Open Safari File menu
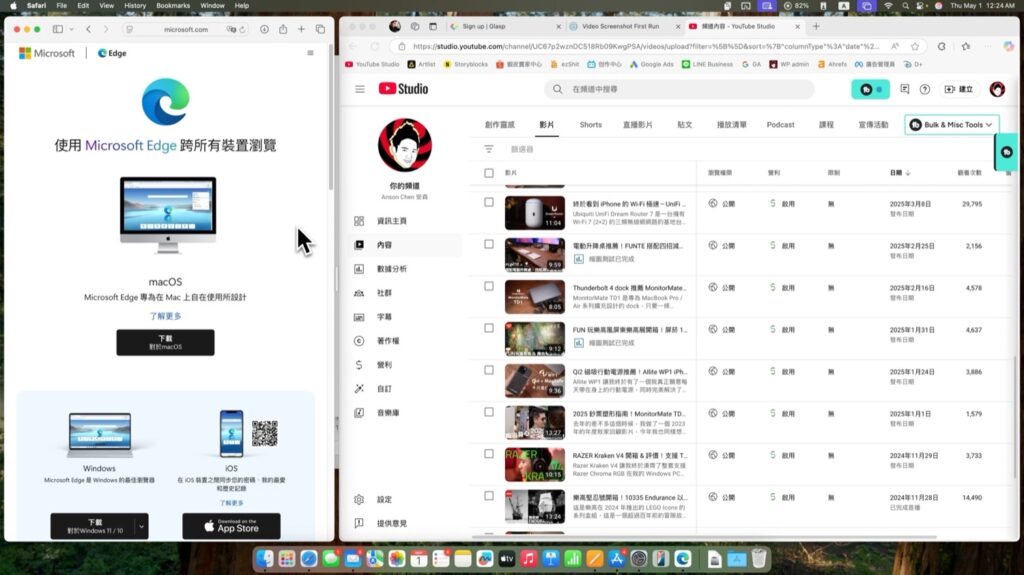This screenshot has height=575, width=1024. pyautogui.click(x=61, y=5)
